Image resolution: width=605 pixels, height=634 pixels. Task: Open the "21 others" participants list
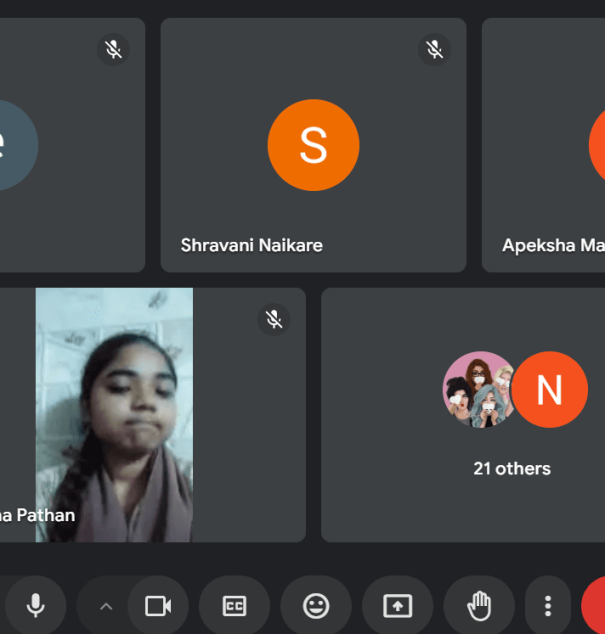tap(512, 468)
